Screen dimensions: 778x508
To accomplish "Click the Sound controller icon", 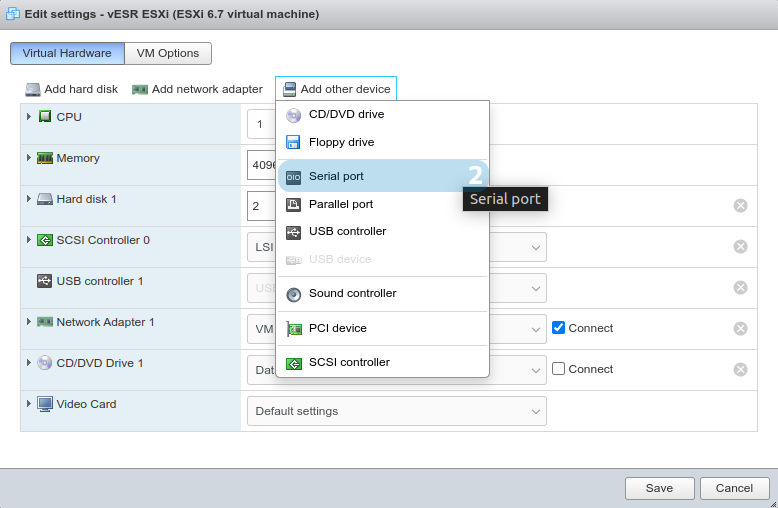I will (293, 294).
